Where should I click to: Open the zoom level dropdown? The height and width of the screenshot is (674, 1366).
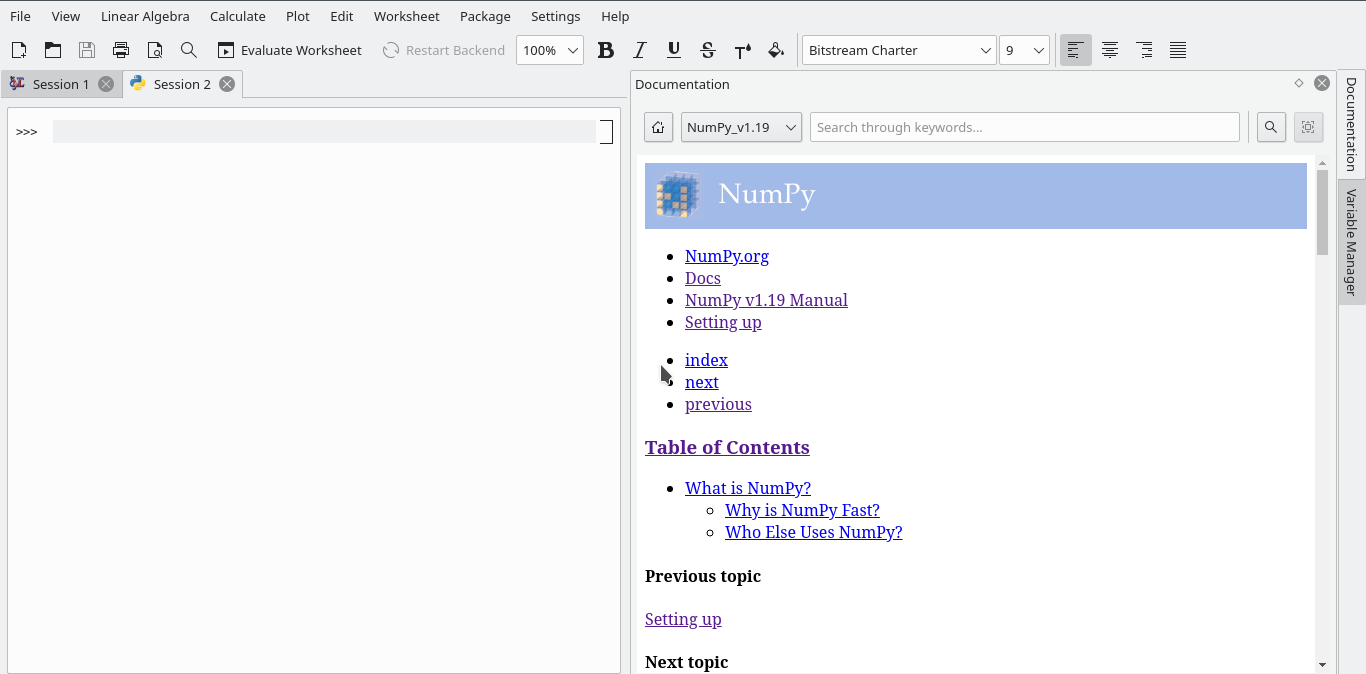pyautogui.click(x=550, y=50)
